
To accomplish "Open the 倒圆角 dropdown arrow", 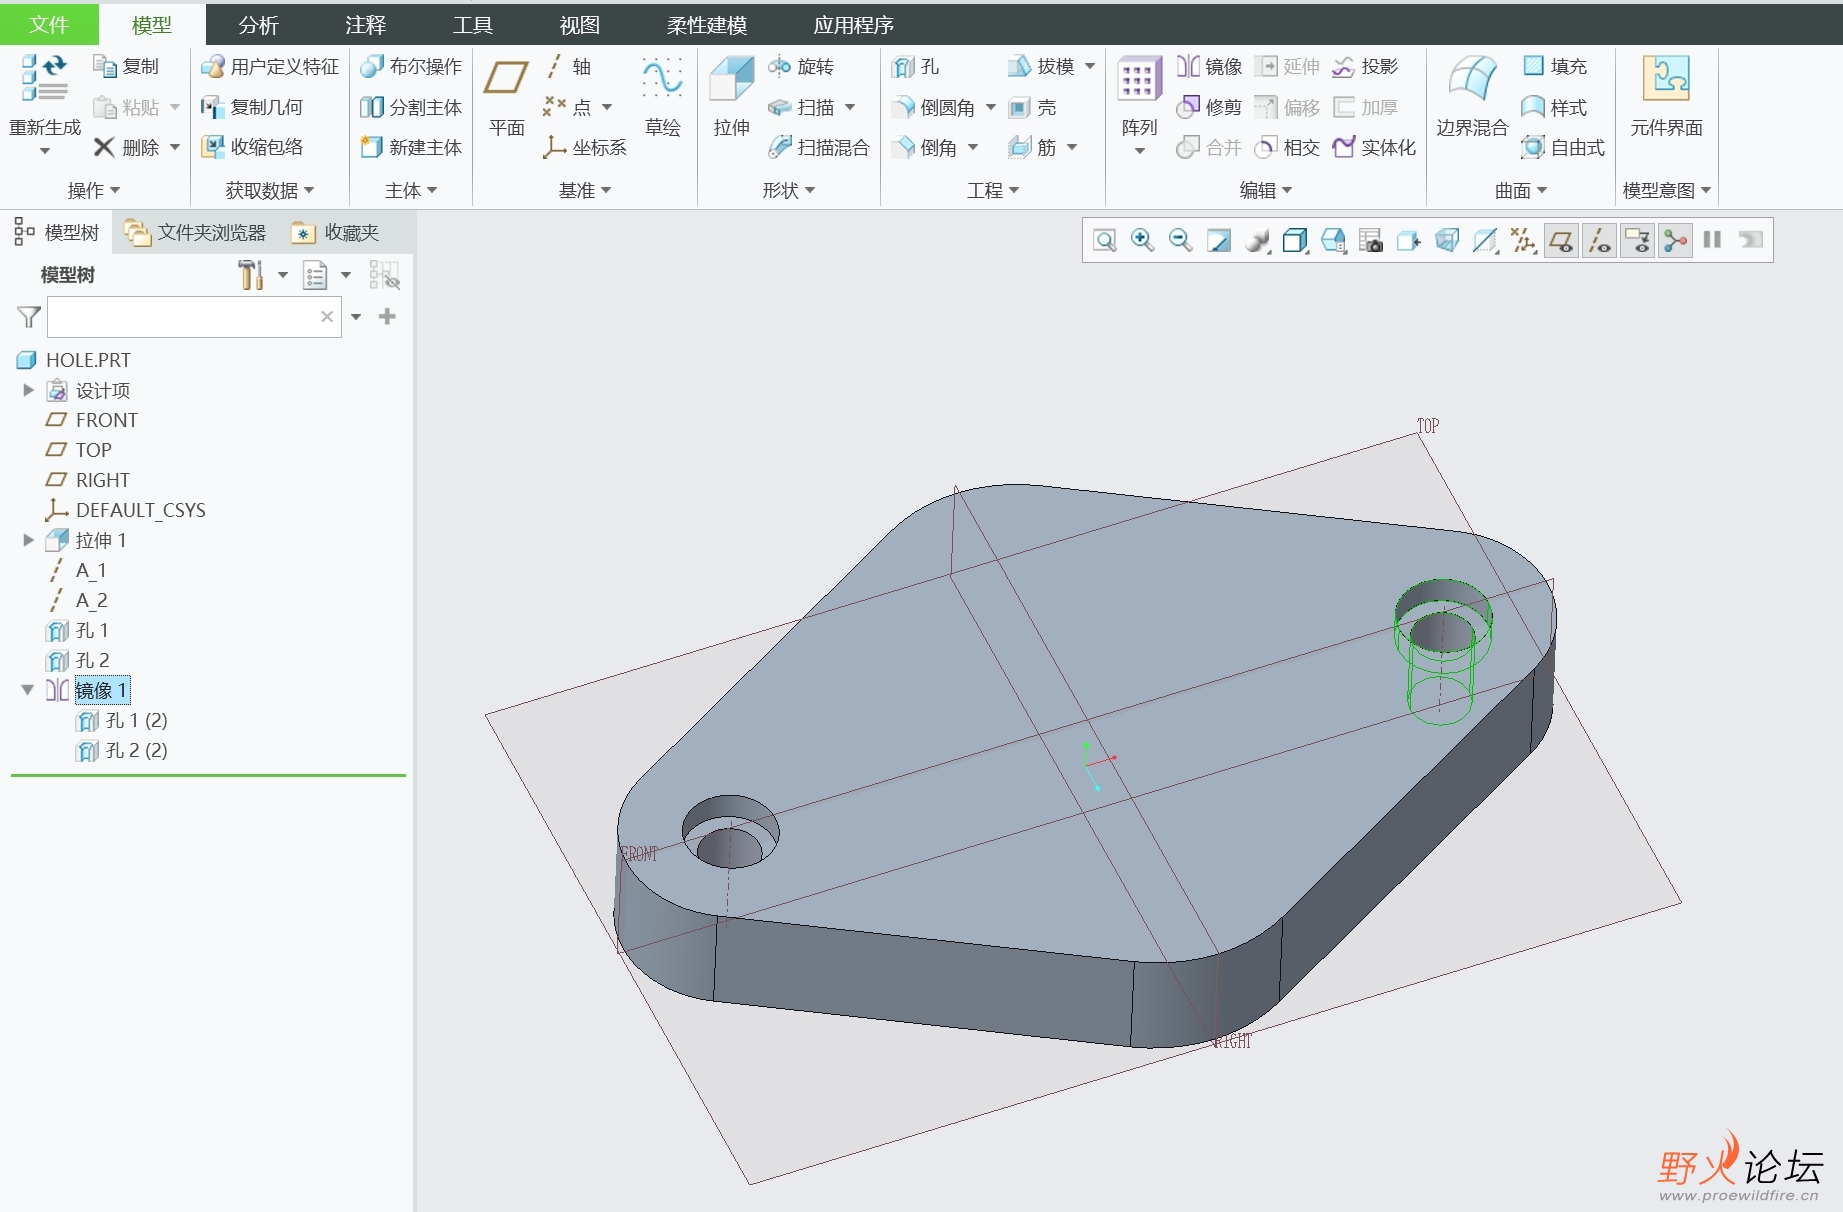I will pyautogui.click(x=991, y=107).
